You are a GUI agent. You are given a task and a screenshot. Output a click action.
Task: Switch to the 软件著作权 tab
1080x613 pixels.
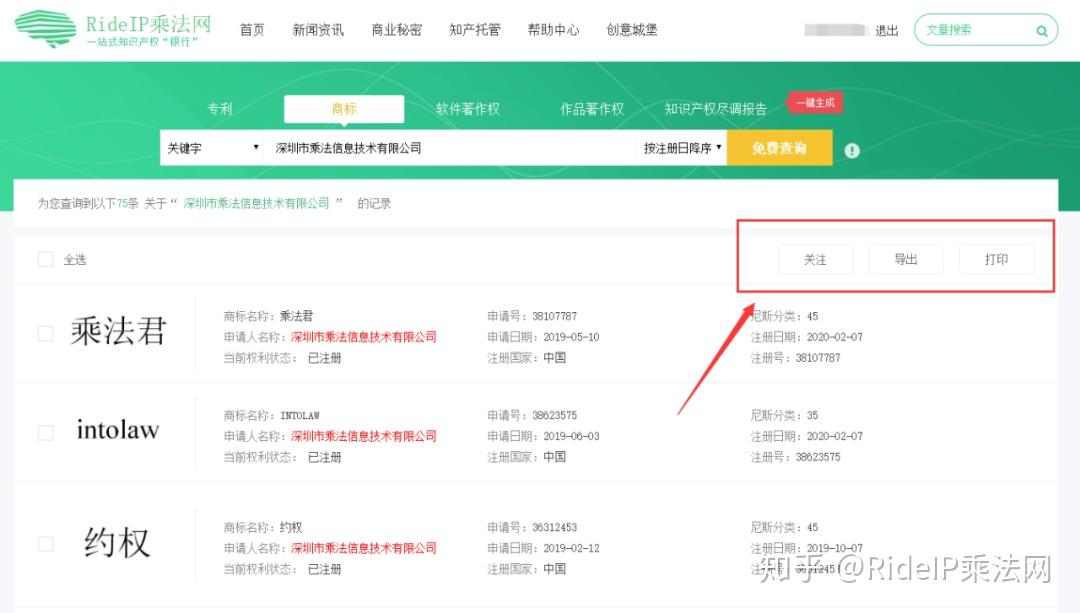point(467,109)
